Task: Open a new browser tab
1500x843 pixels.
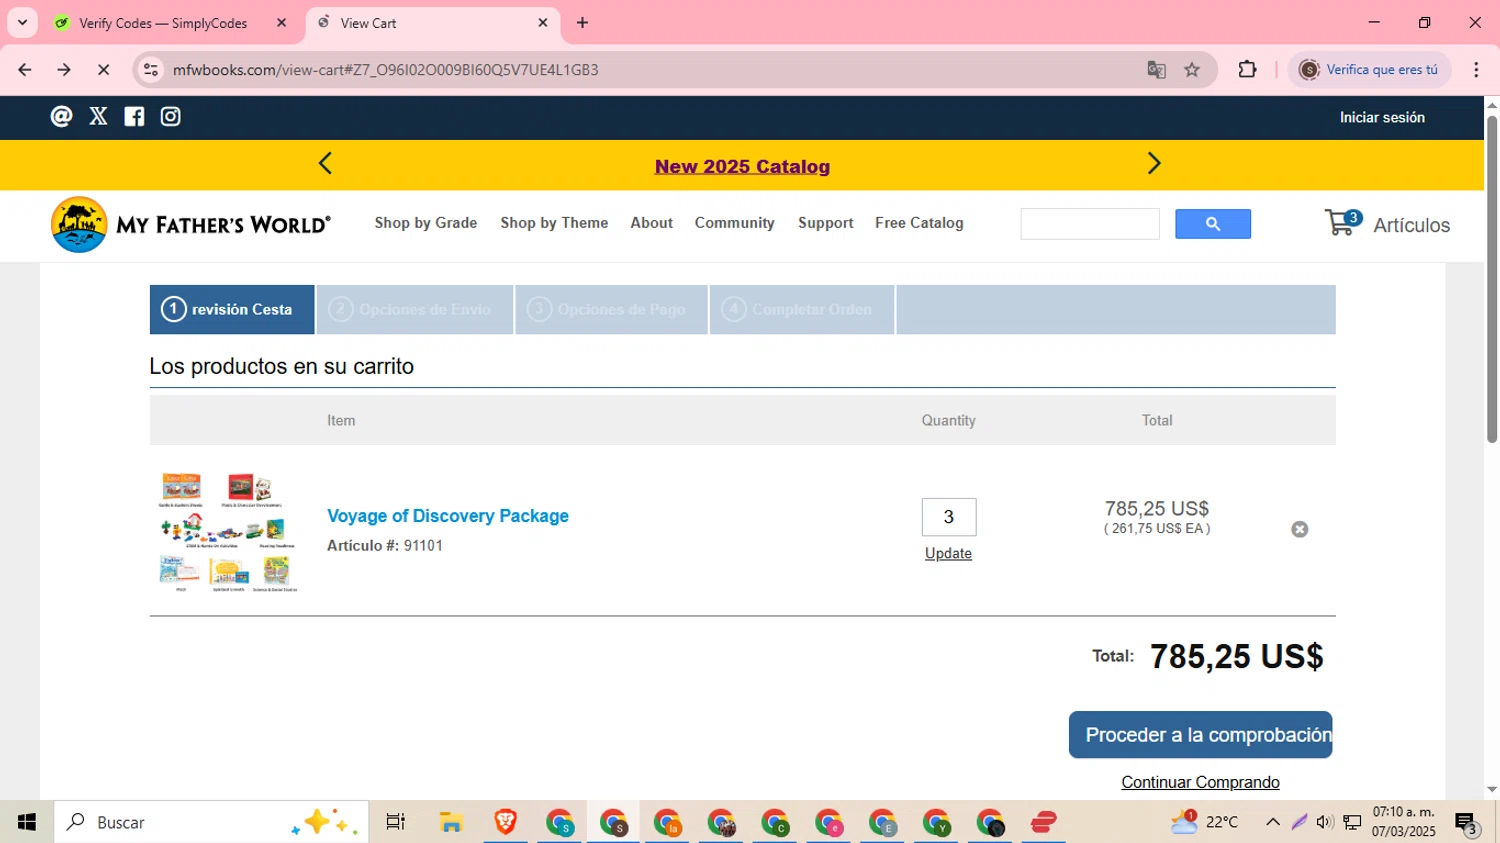Action: [x=583, y=22]
